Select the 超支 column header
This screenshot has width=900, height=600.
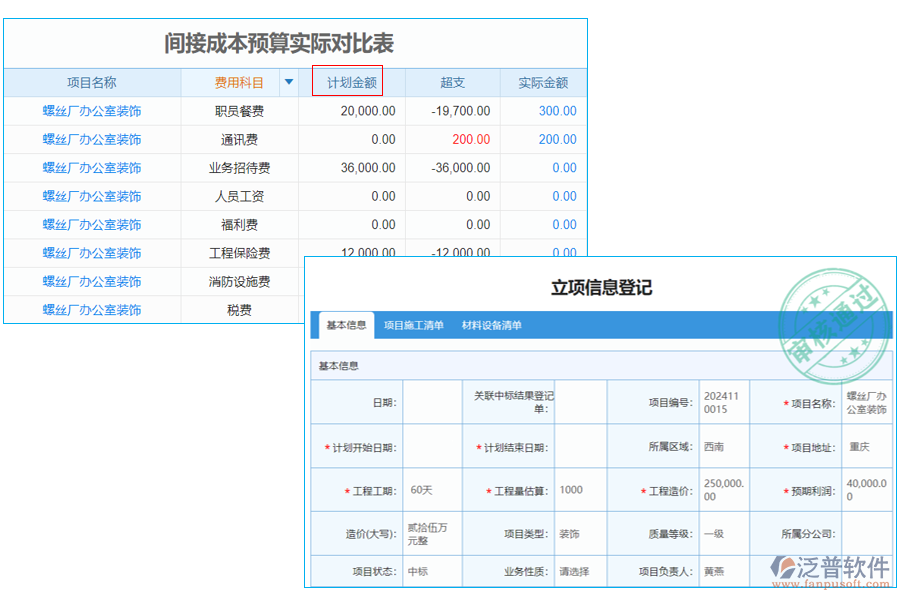[452, 81]
